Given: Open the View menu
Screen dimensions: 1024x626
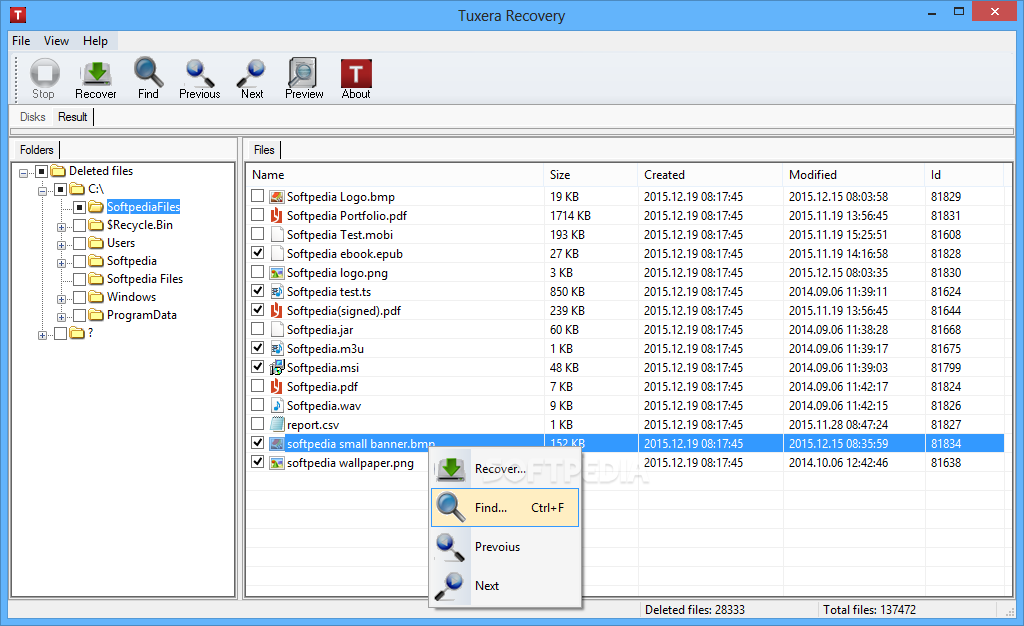Looking at the screenshot, I should 56,40.
